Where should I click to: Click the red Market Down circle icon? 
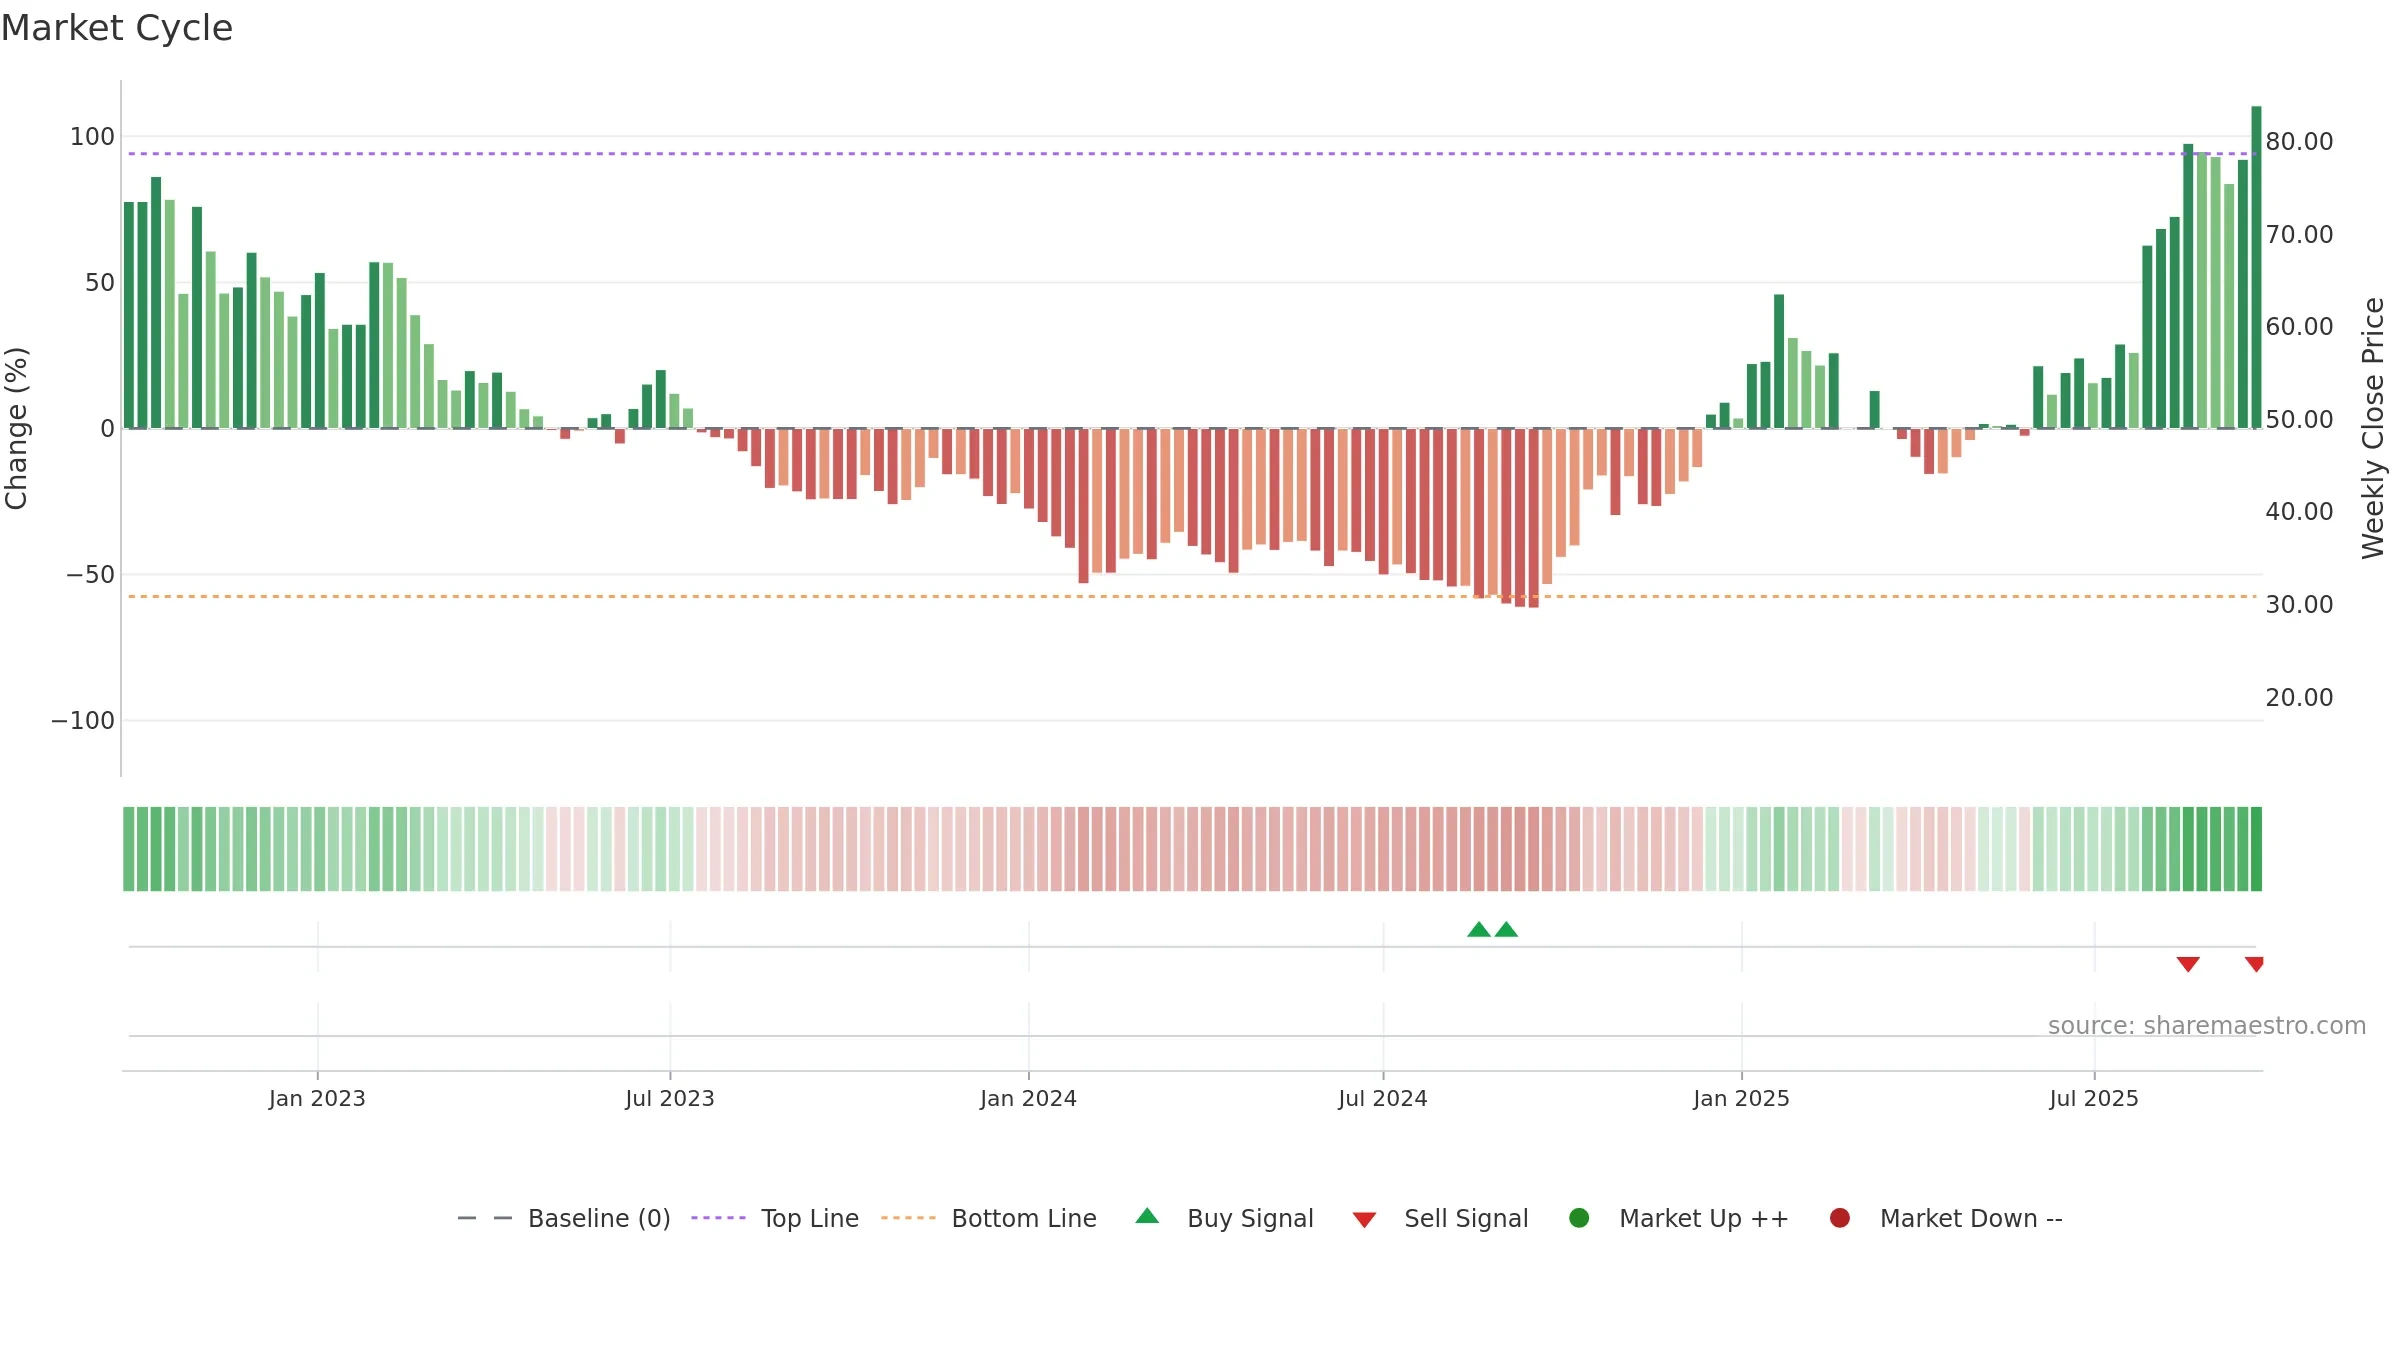point(1839,1218)
